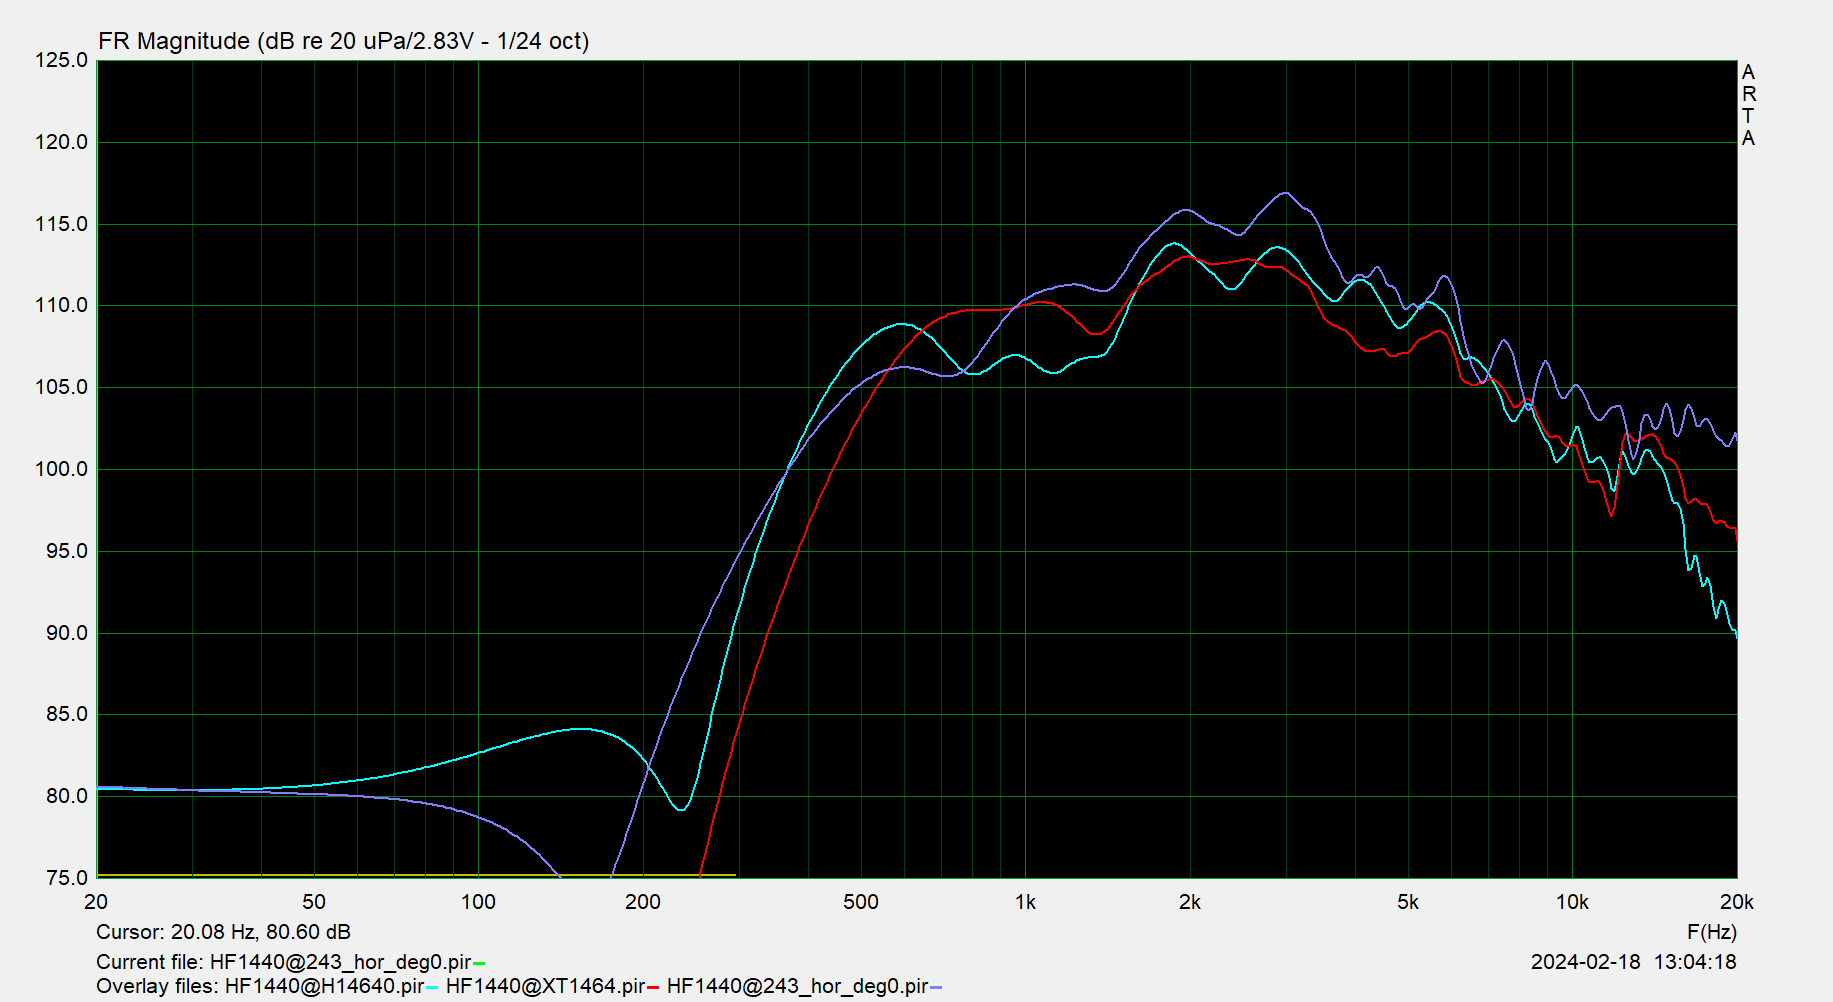The height and width of the screenshot is (1002, 1833).
Task: Click the 100.0 dB y-axis label
Action: (62, 469)
